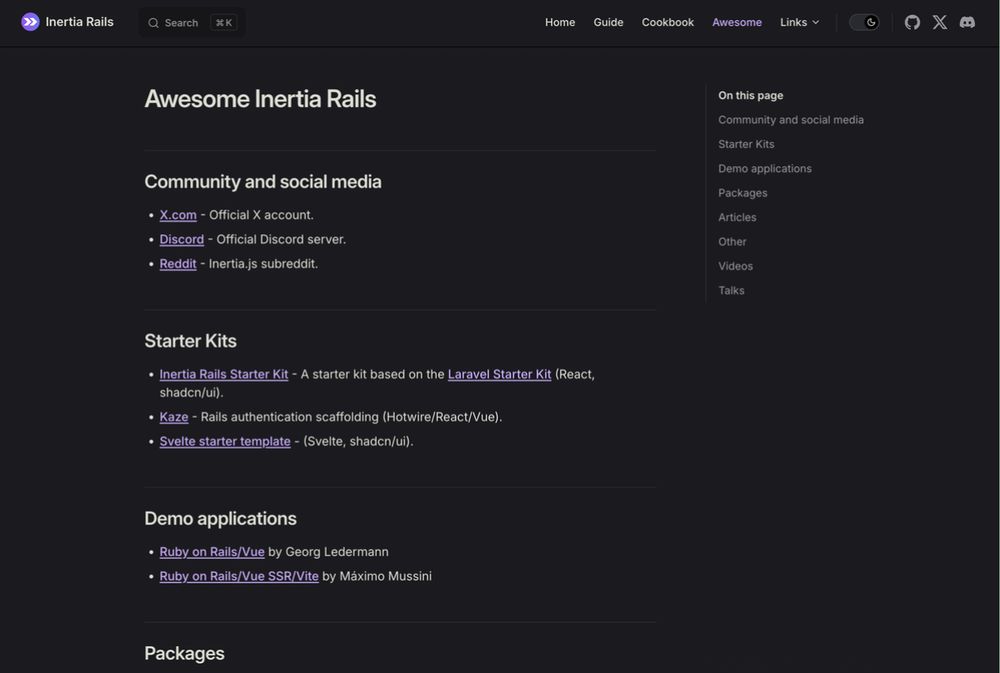Open the Discord icon in header
Viewport: 1000px width, 673px height.
967,22
